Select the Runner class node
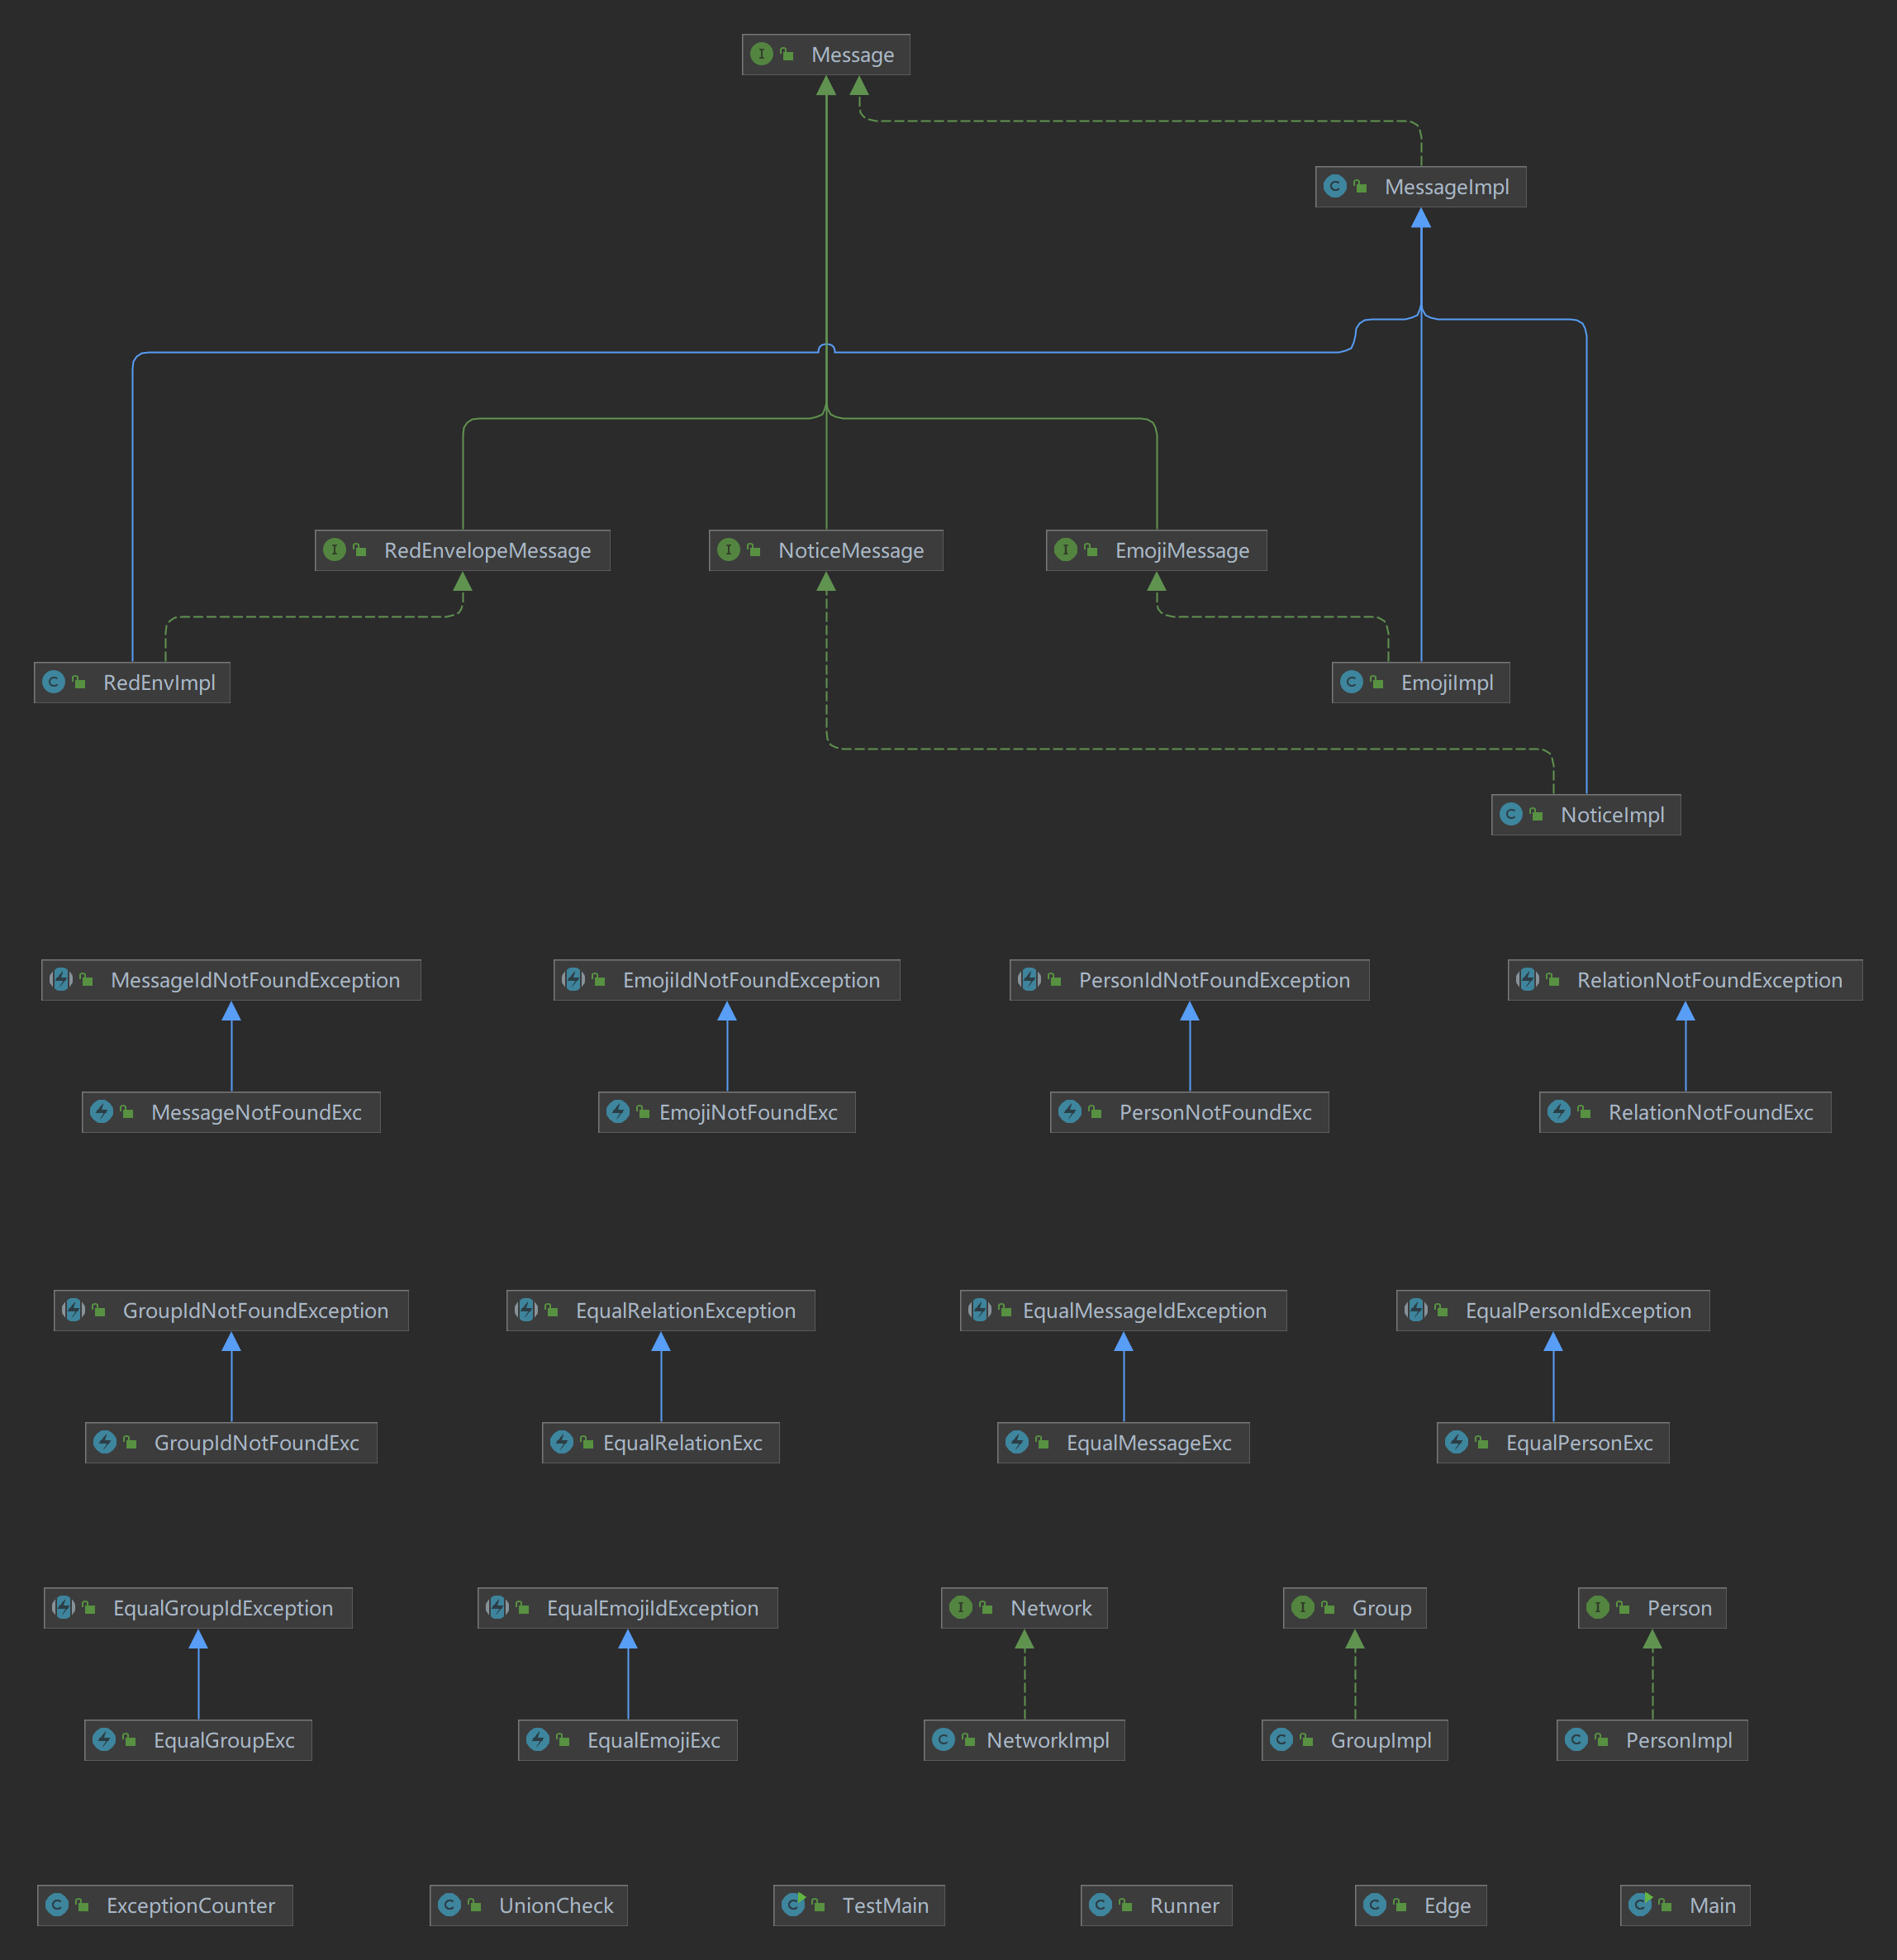 tap(1156, 1905)
